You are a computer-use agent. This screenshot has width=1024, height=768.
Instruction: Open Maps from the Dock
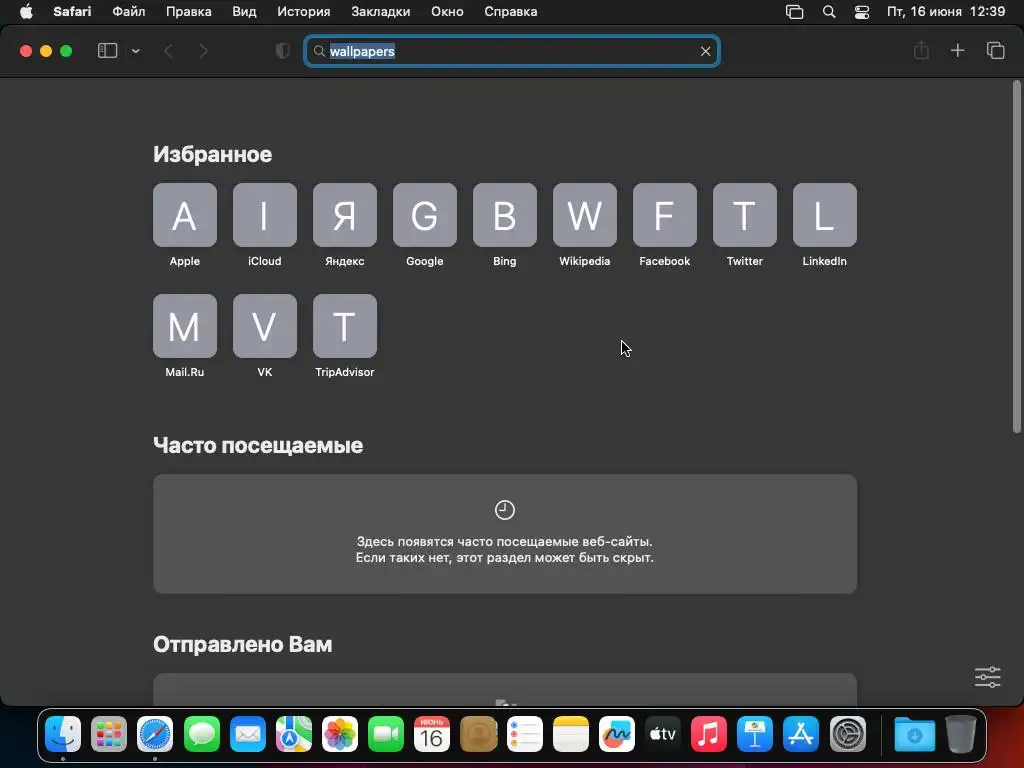pyautogui.click(x=294, y=734)
